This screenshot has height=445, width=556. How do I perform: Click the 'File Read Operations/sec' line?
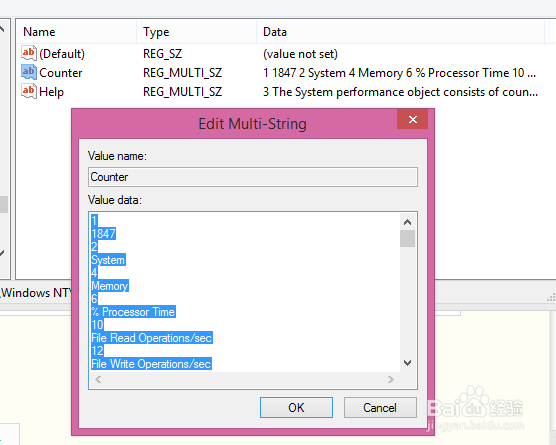click(152, 338)
